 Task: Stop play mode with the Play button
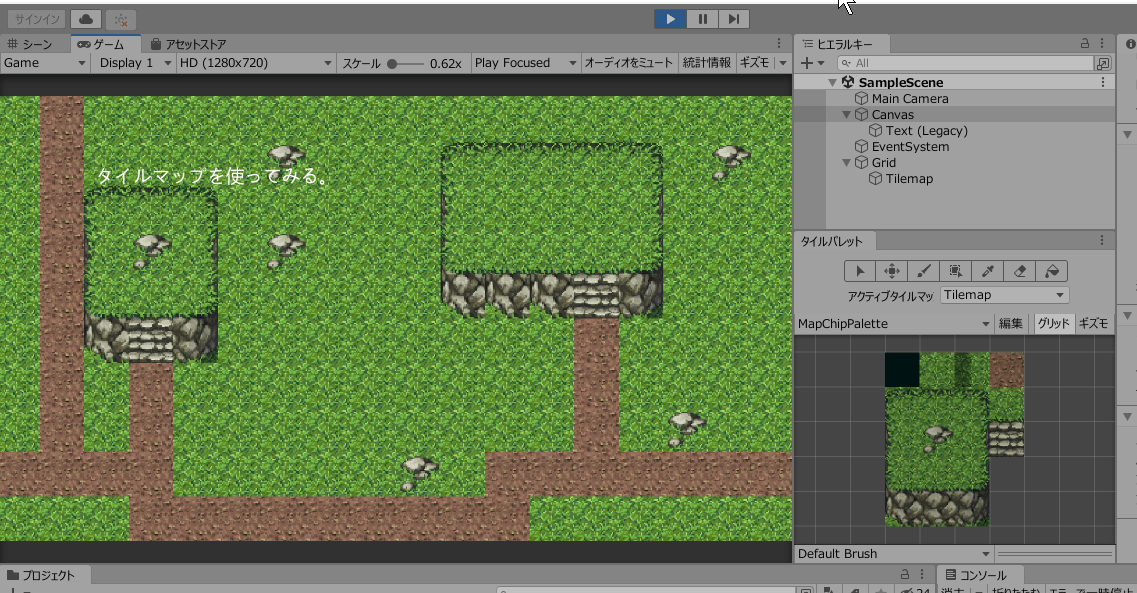[x=670, y=18]
